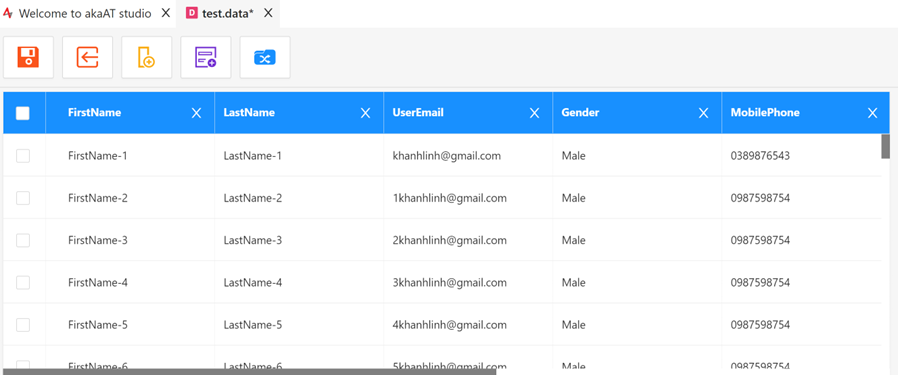Tick the FirstName-4 row checkbox
This screenshot has height=375, width=898.
point(23,283)
